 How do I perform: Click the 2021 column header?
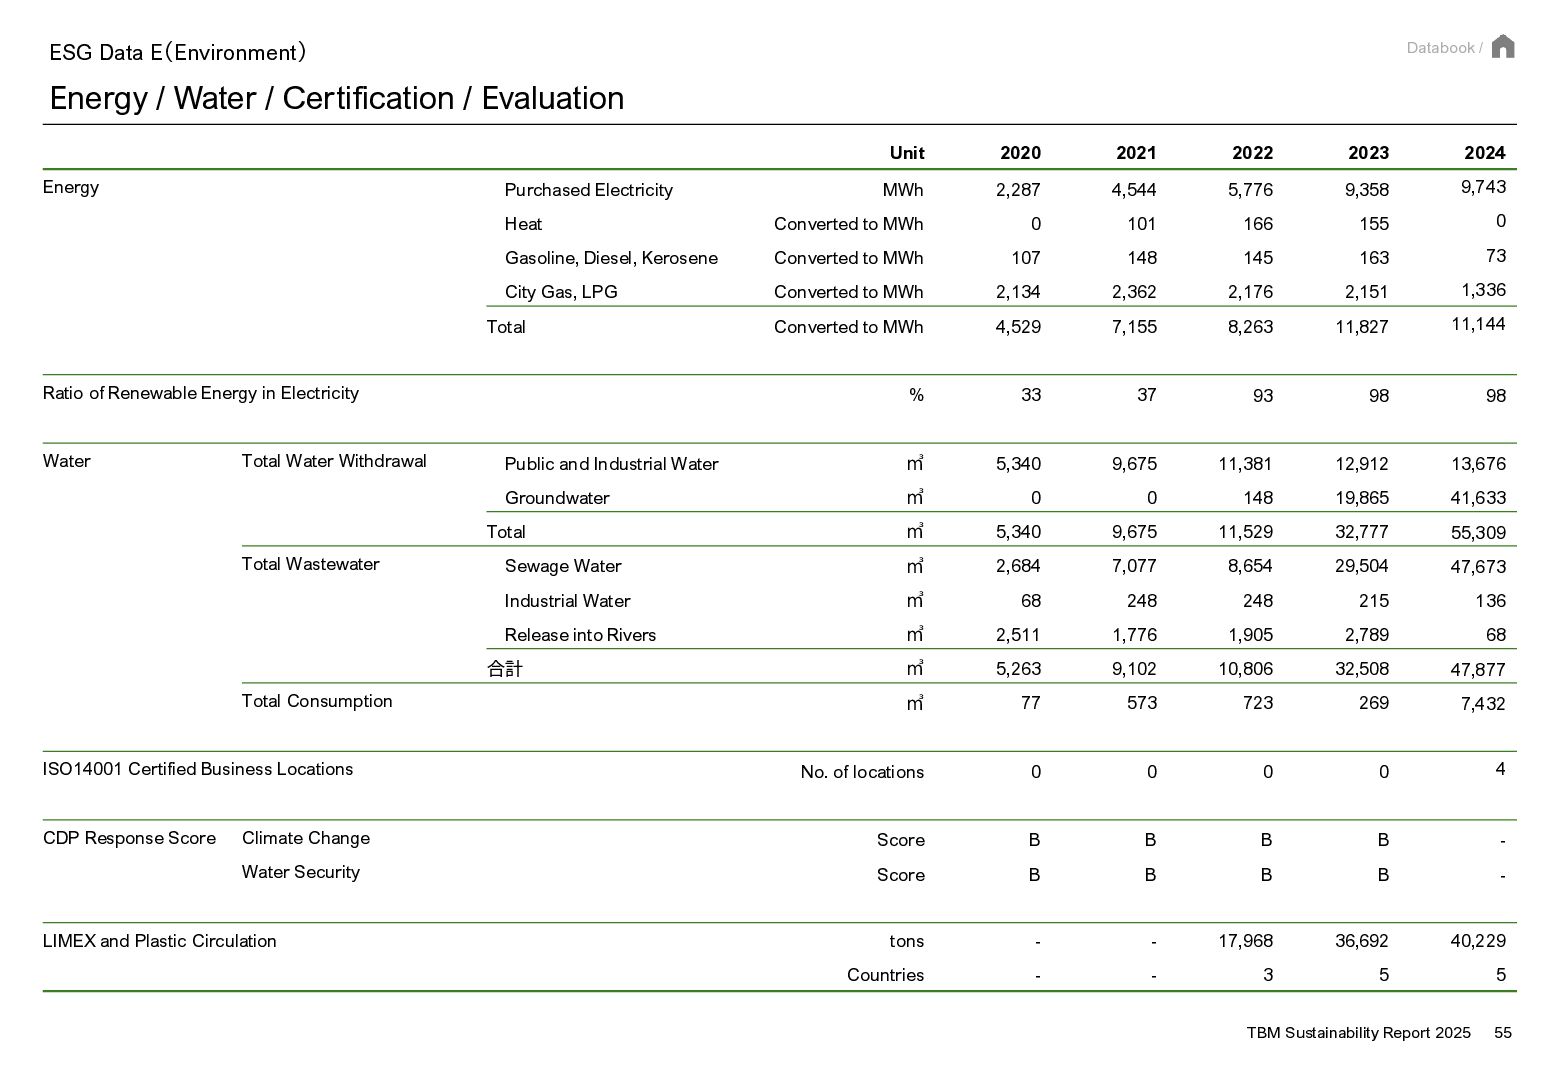click(x=1136, y=153)
